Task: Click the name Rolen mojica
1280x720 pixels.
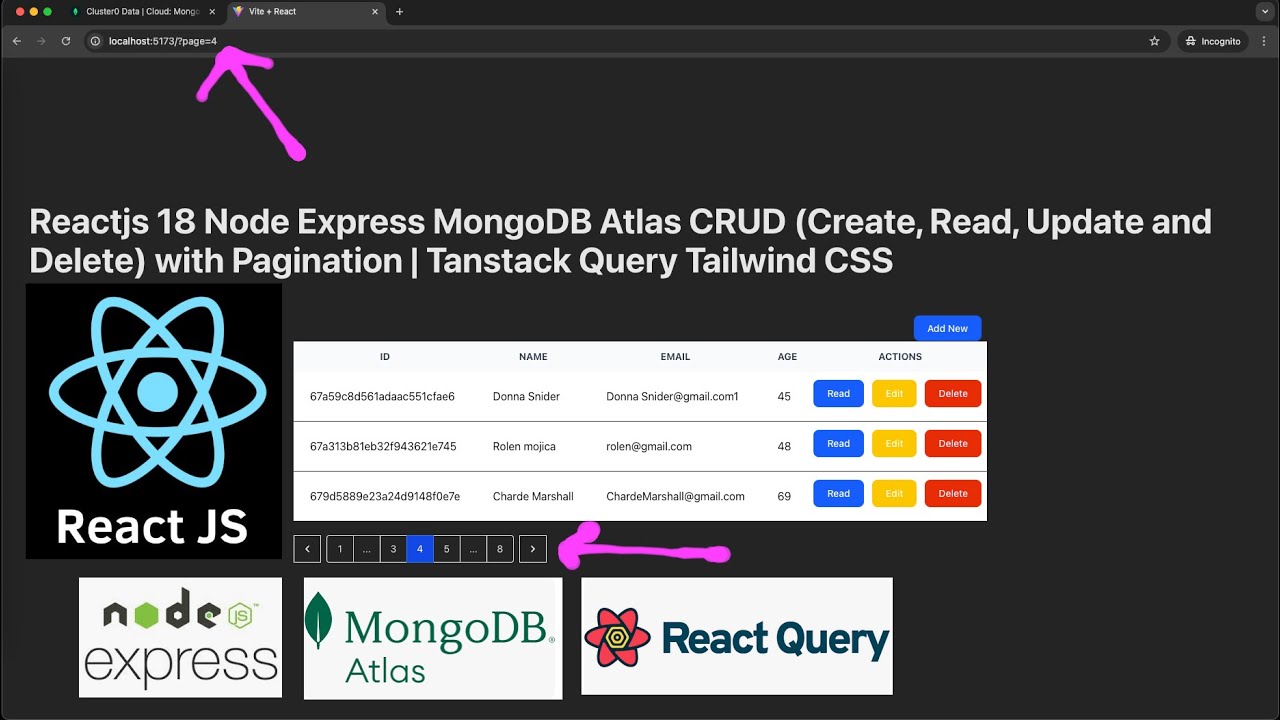Action: coord(524,447)
